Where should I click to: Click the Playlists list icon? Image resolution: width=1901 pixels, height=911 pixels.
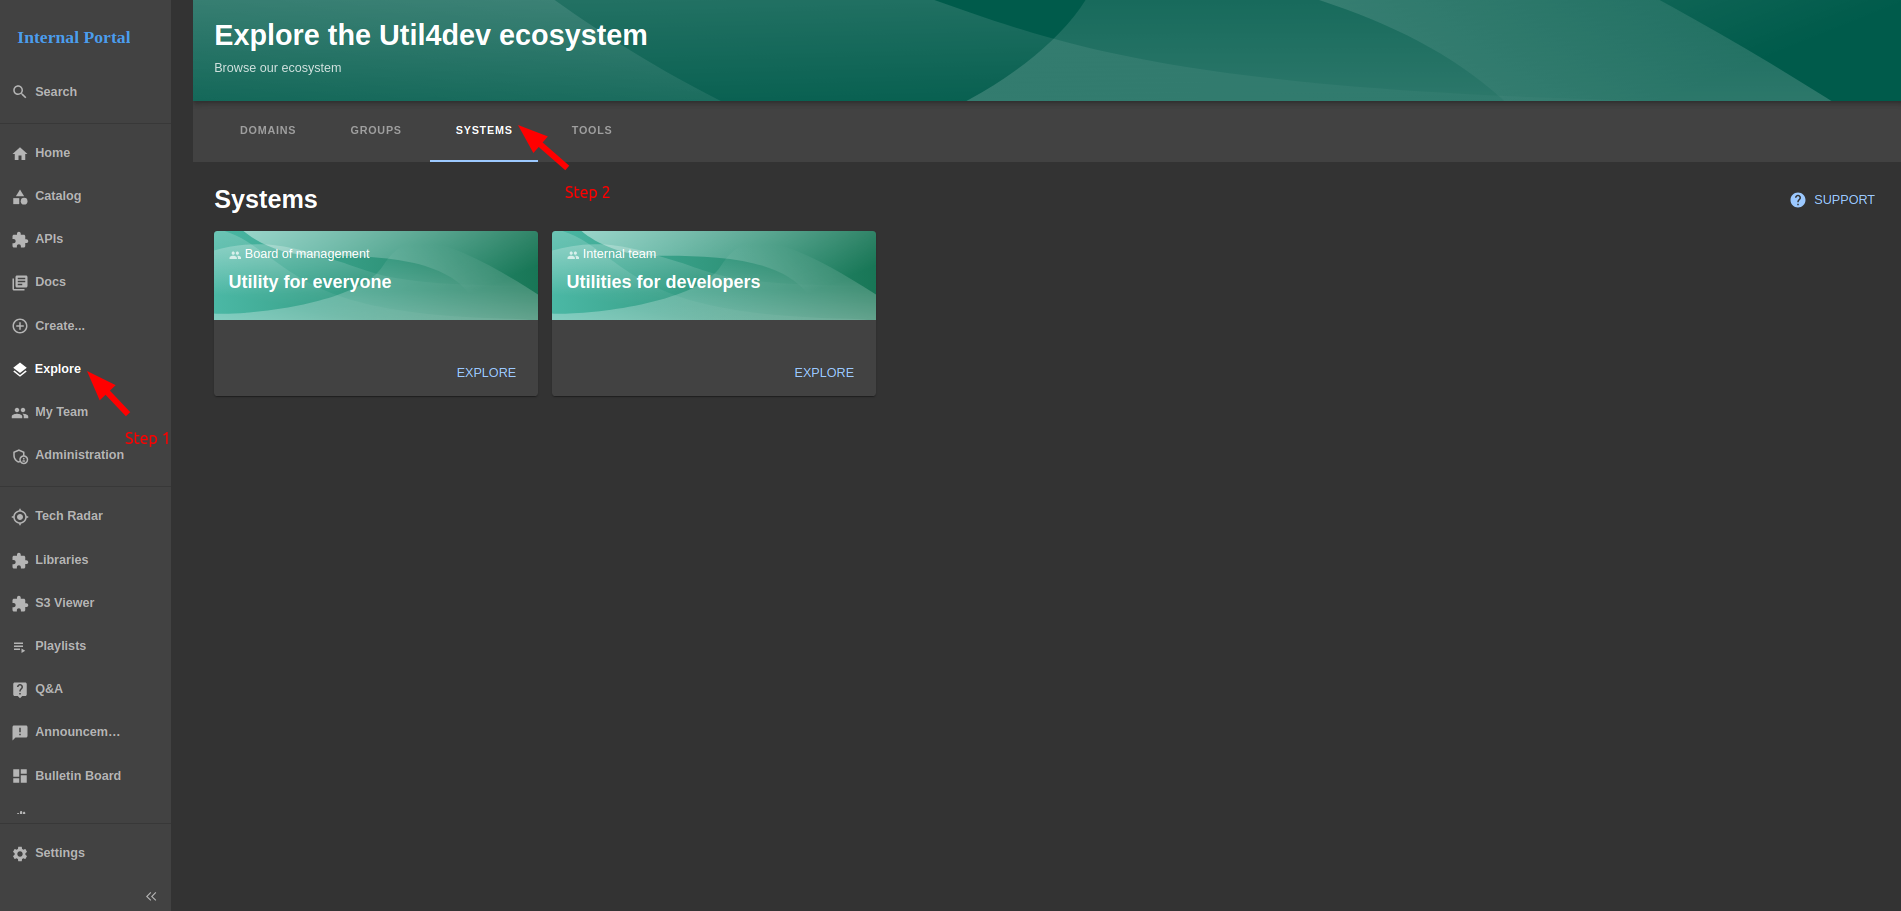[20, 647]
